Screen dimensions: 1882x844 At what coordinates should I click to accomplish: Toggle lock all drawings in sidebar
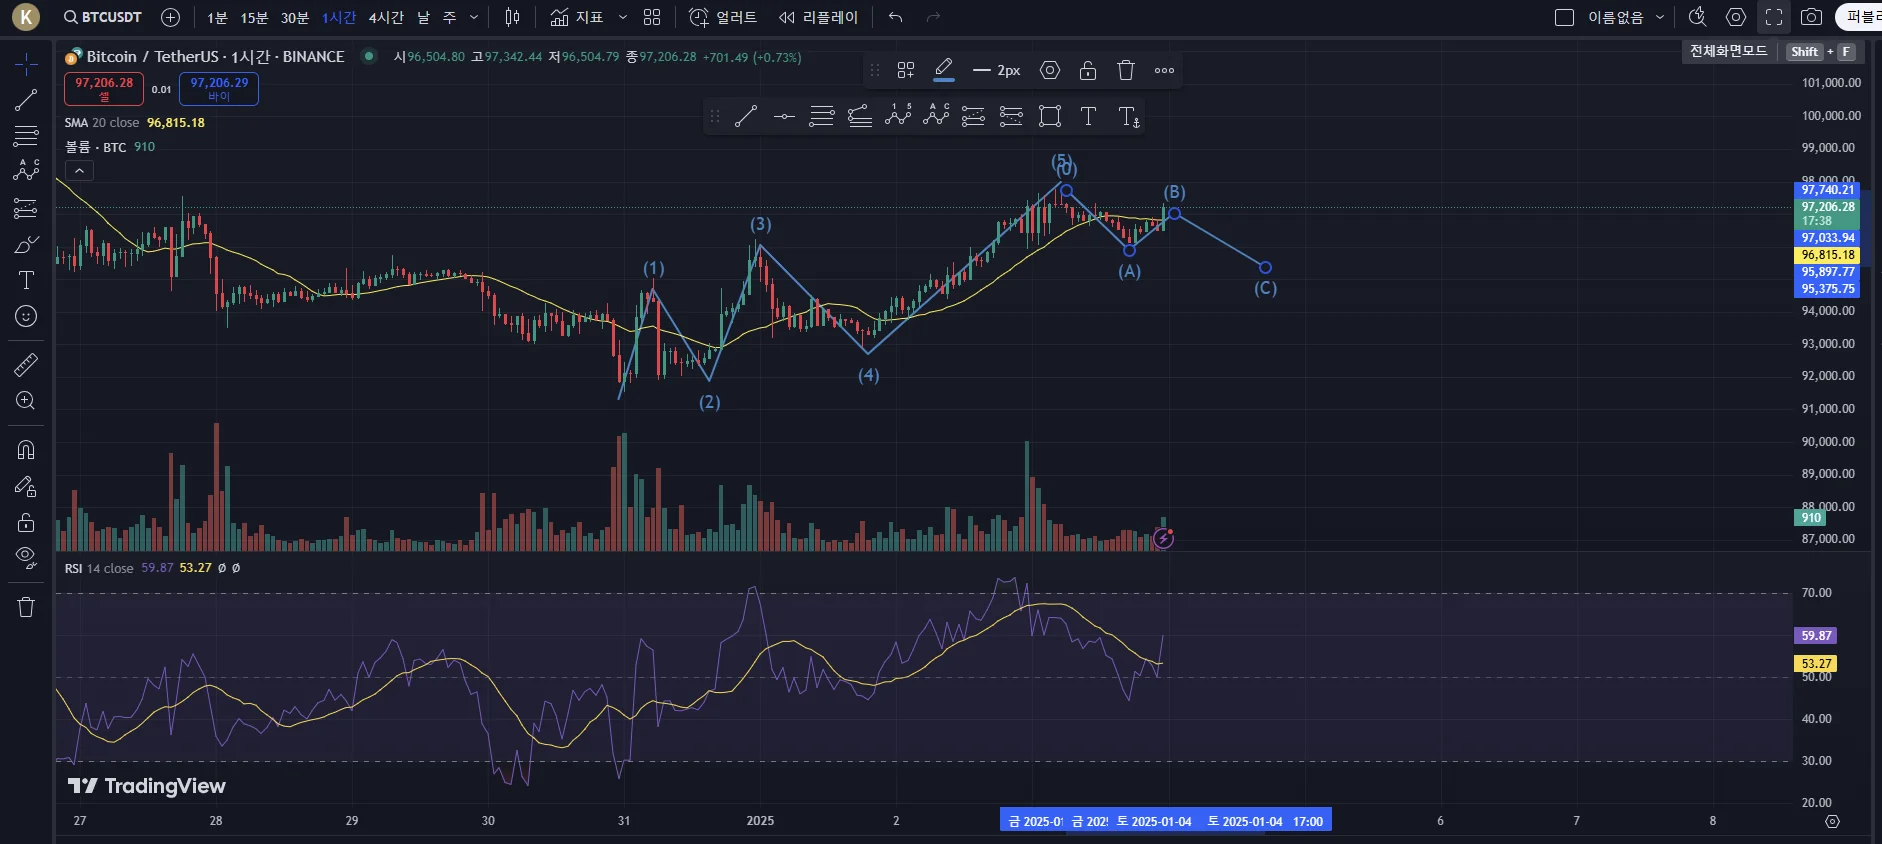(26, 522)
